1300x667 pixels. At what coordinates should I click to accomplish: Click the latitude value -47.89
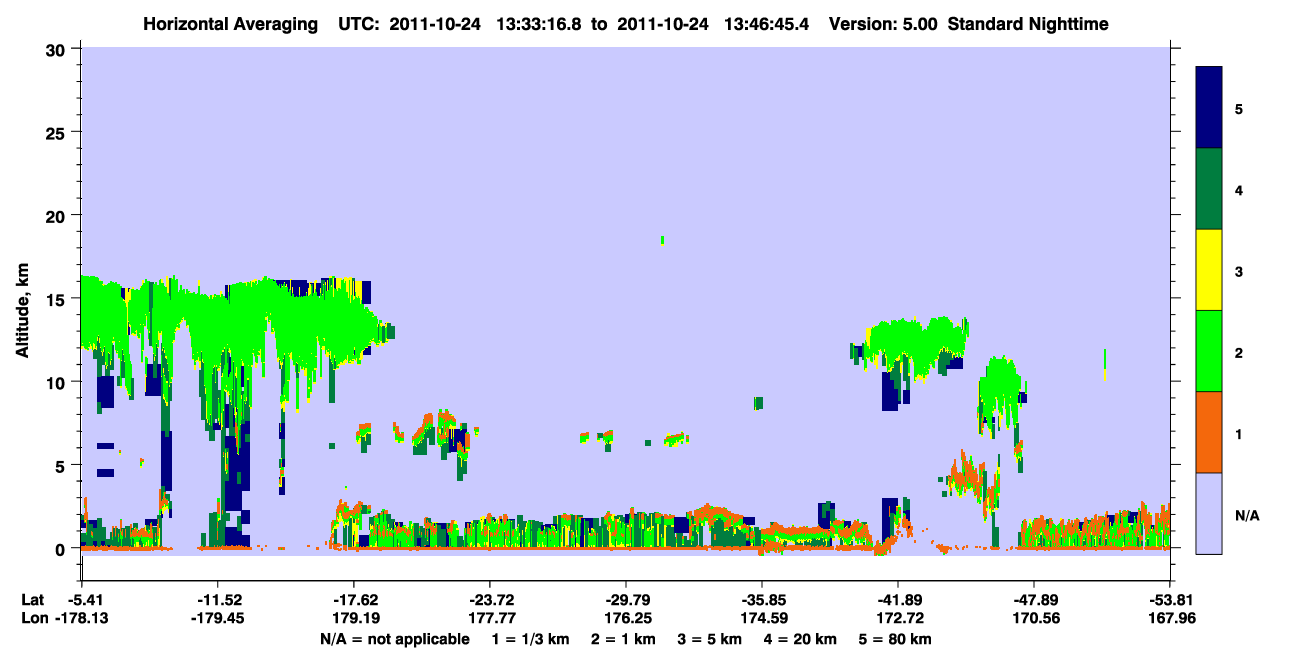pos(1034,600)
